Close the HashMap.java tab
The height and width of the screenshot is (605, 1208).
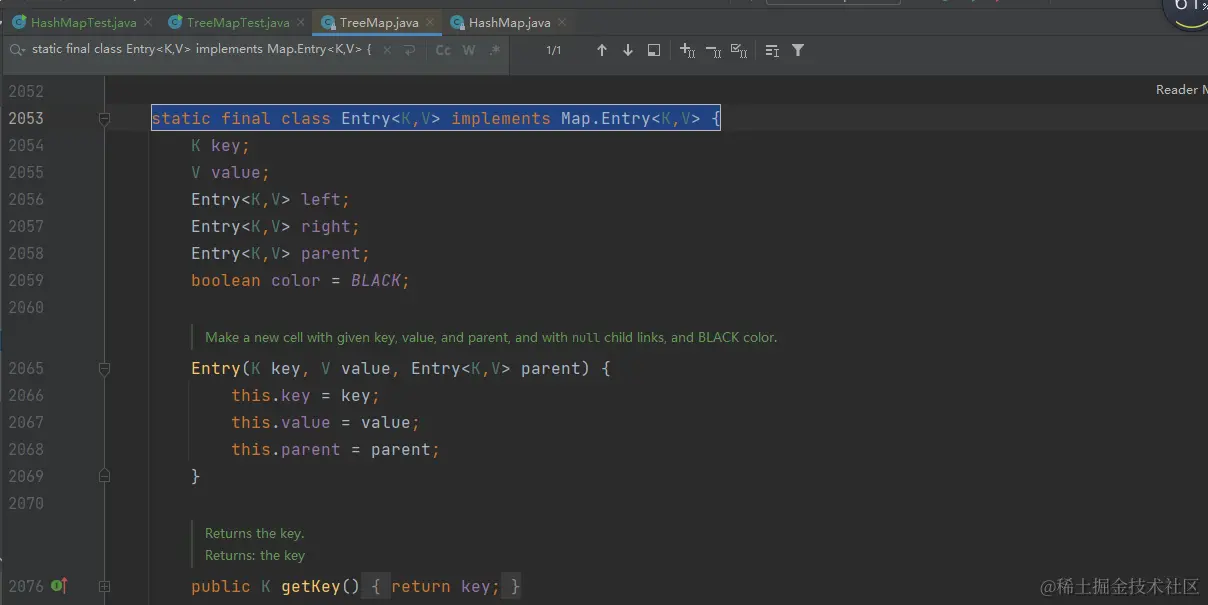[x=561, y=22]
